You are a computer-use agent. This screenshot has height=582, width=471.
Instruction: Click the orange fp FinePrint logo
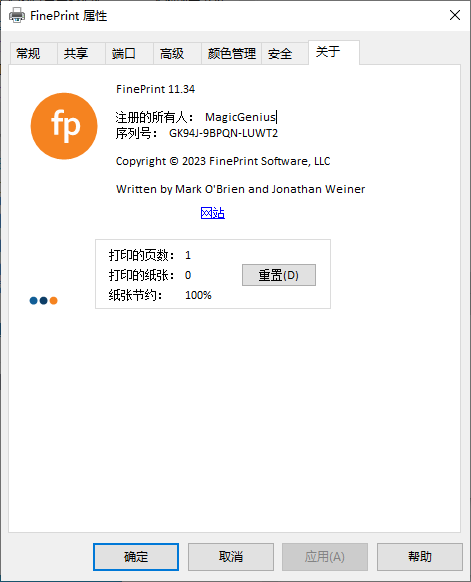64,126
